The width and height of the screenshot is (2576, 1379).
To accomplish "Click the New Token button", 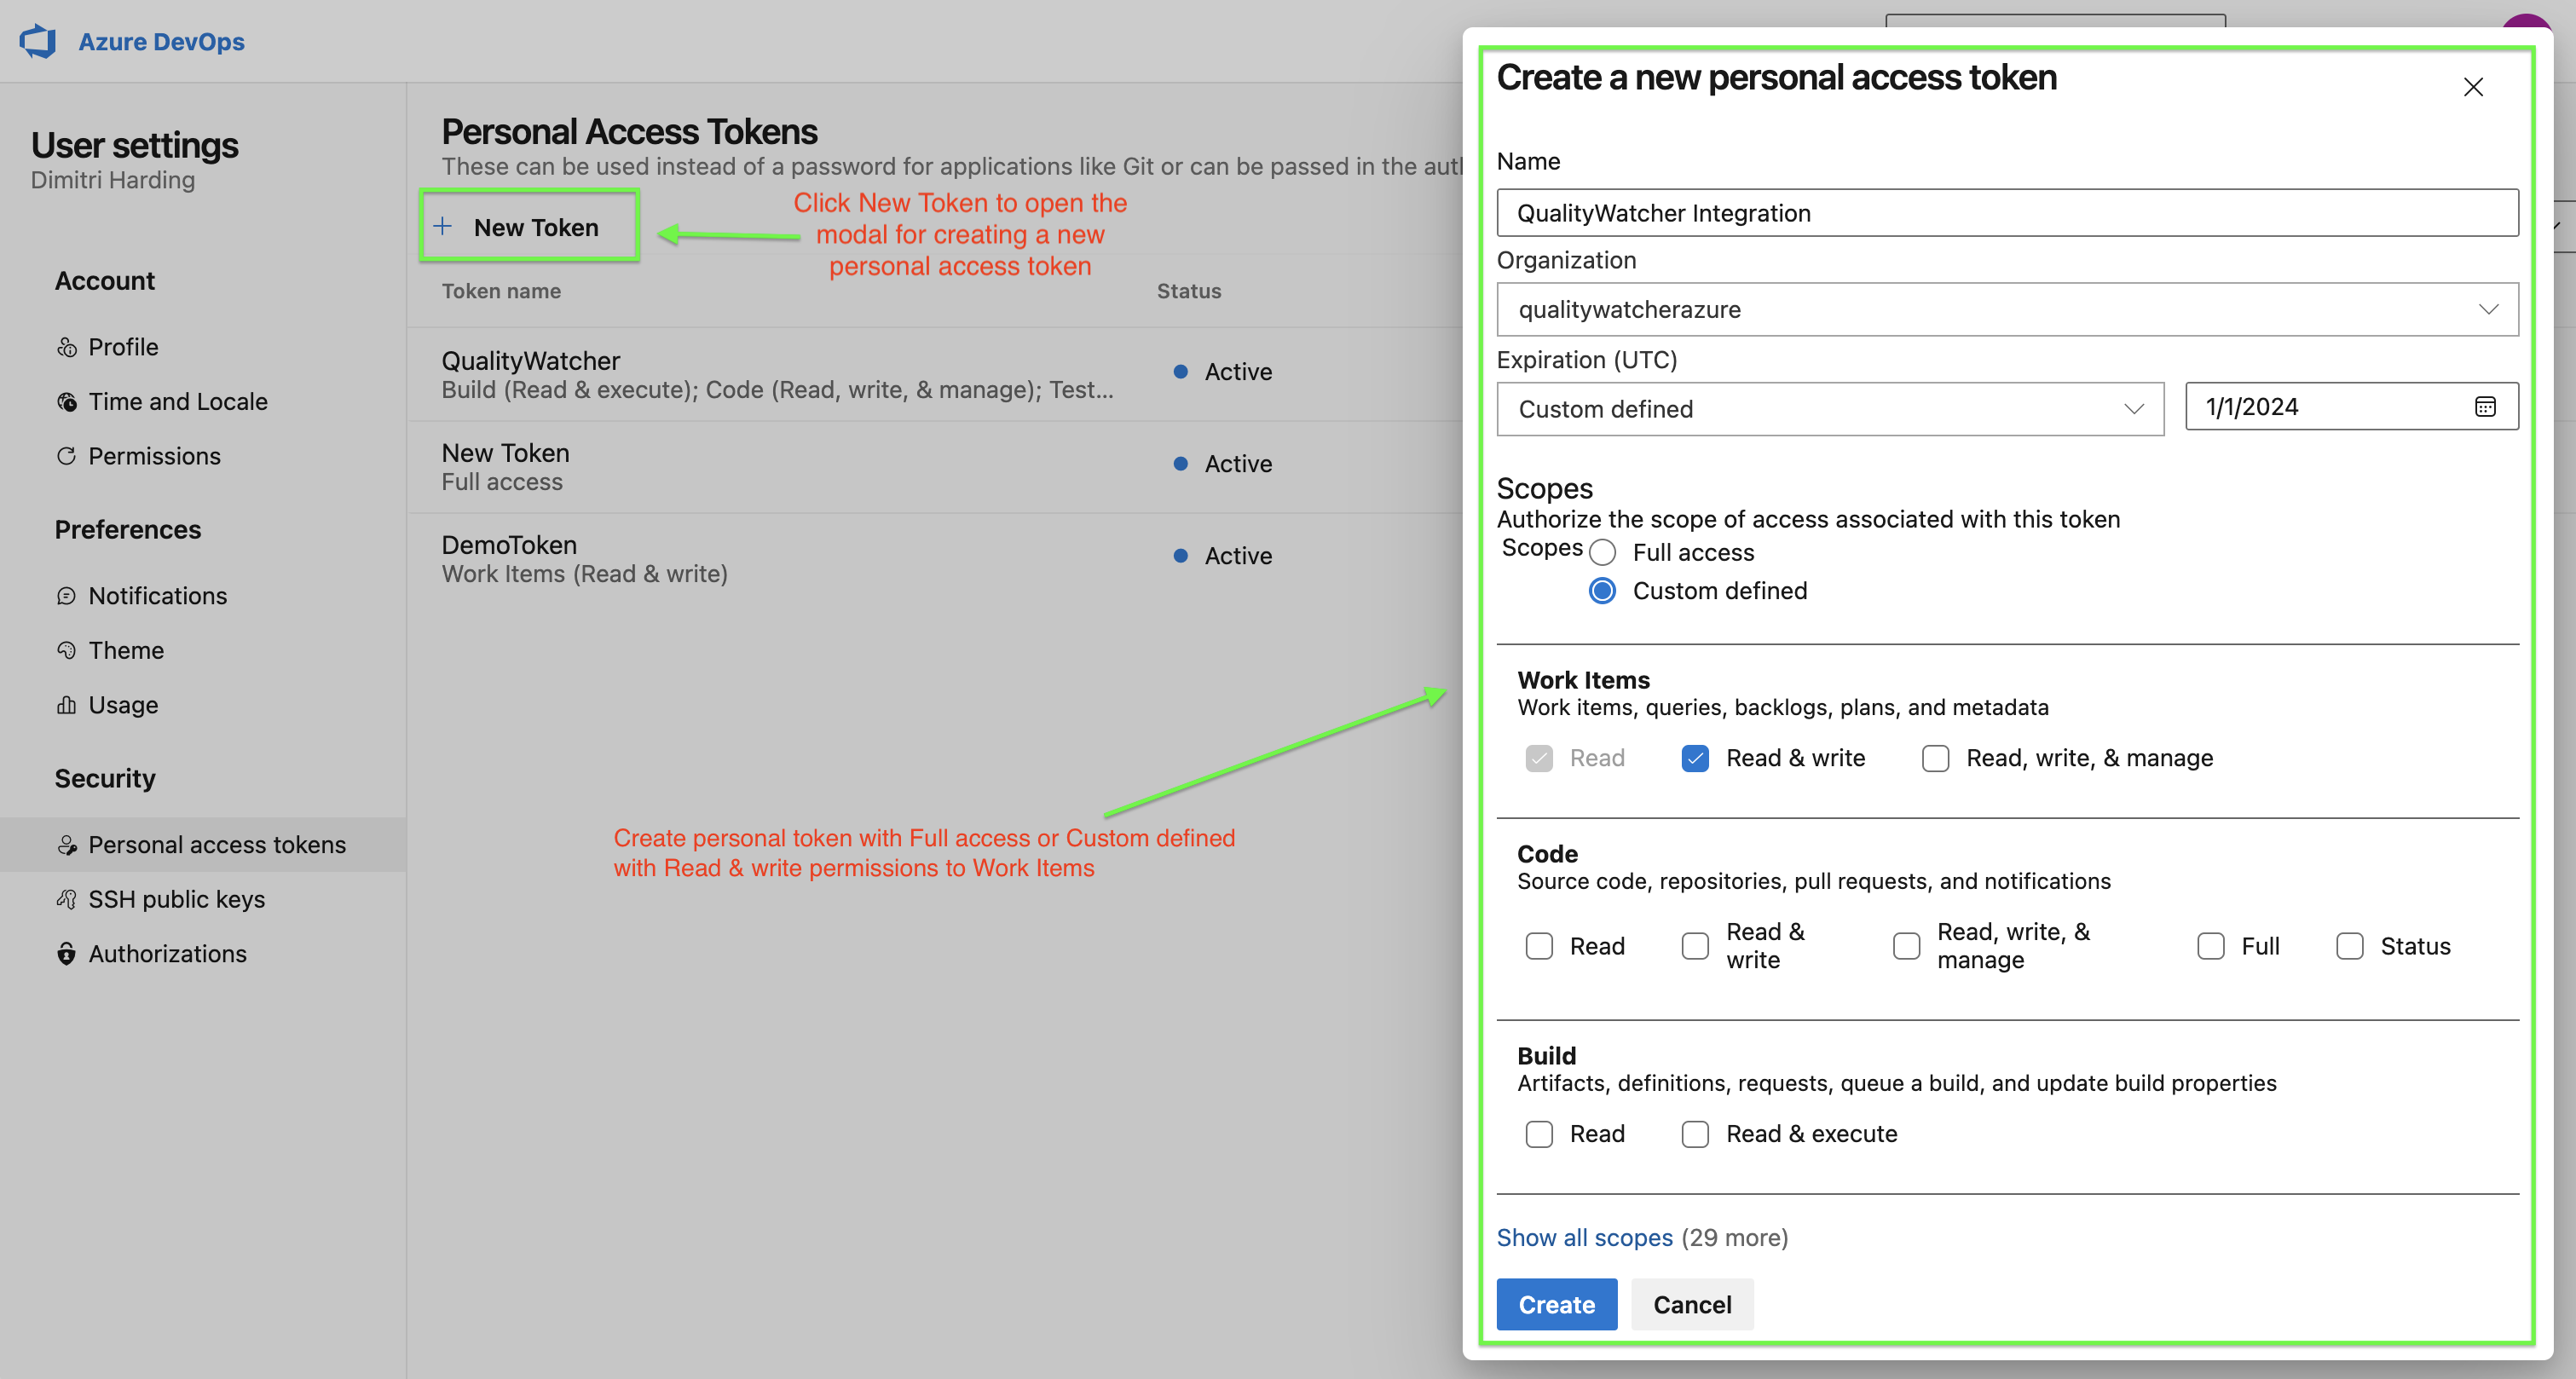I will pyautogui.click(x=529, y=227).
